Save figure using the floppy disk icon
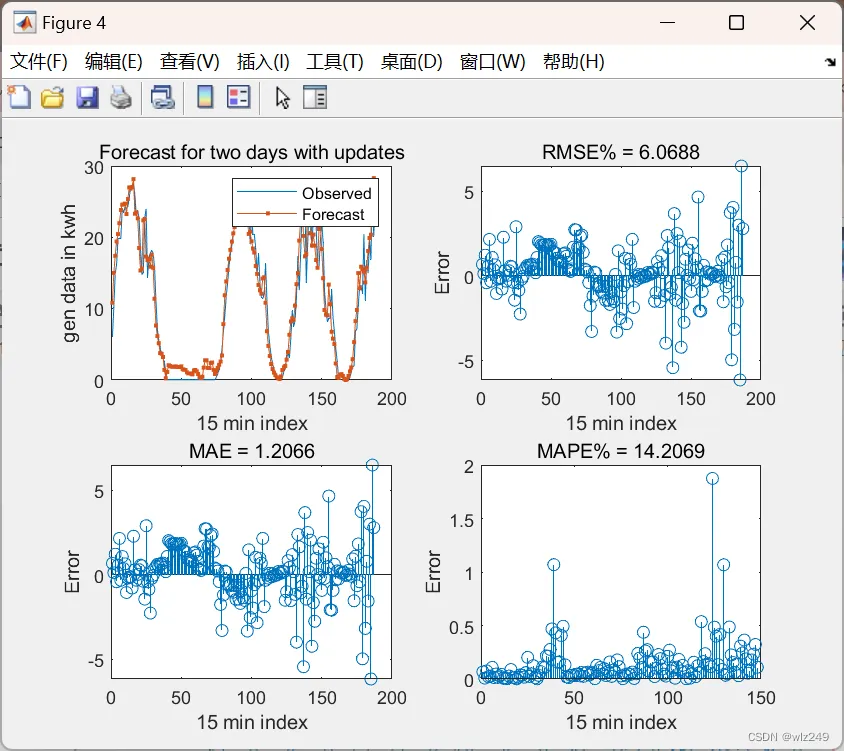The height and width of the screenshot is (751, 844). [x=87, y=98]
